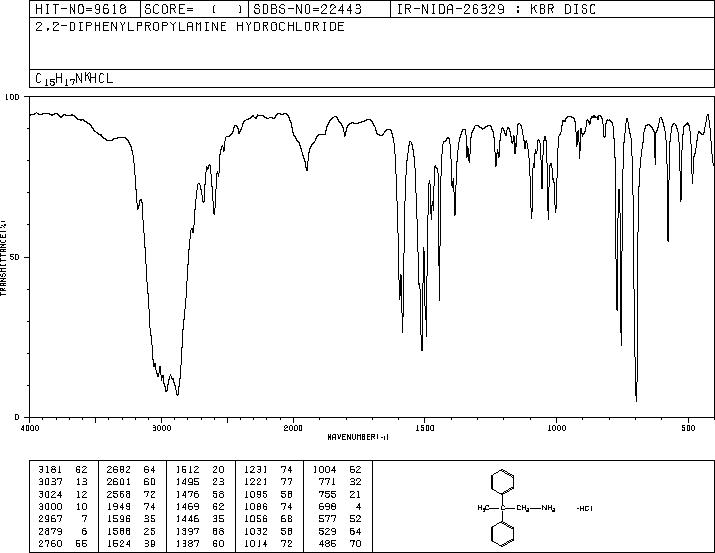Click the 1500 x-axis tick label

point(425,428)
